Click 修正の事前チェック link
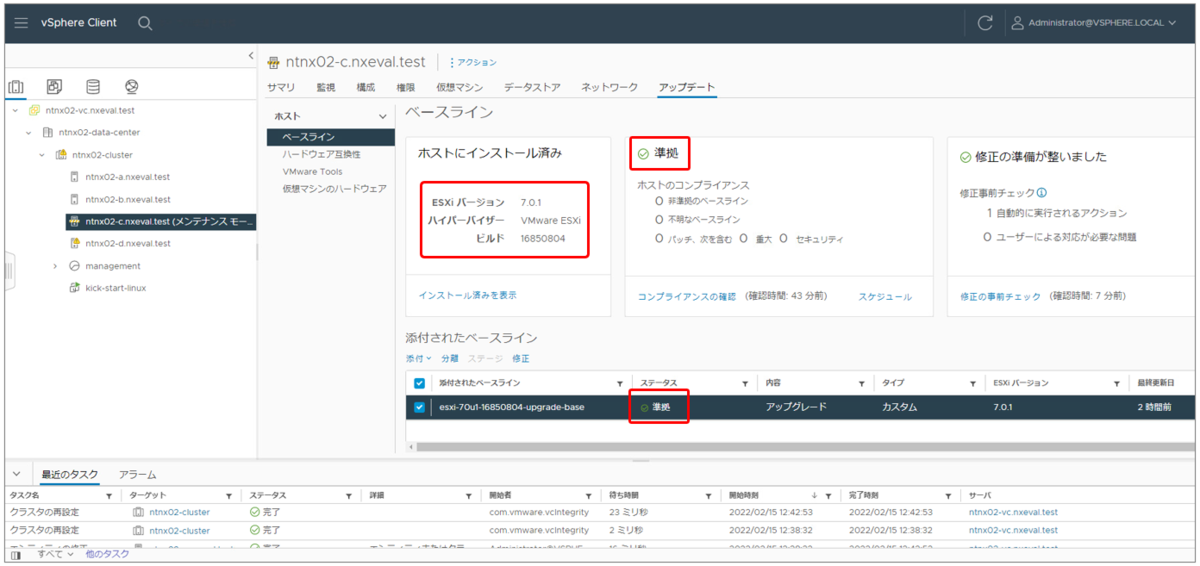 1000,297
